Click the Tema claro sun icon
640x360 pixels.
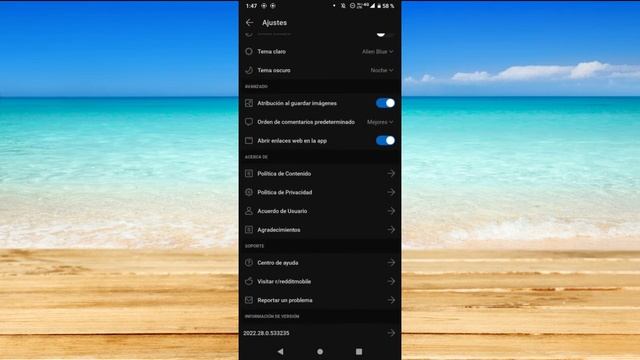click(x=249, y=51)
